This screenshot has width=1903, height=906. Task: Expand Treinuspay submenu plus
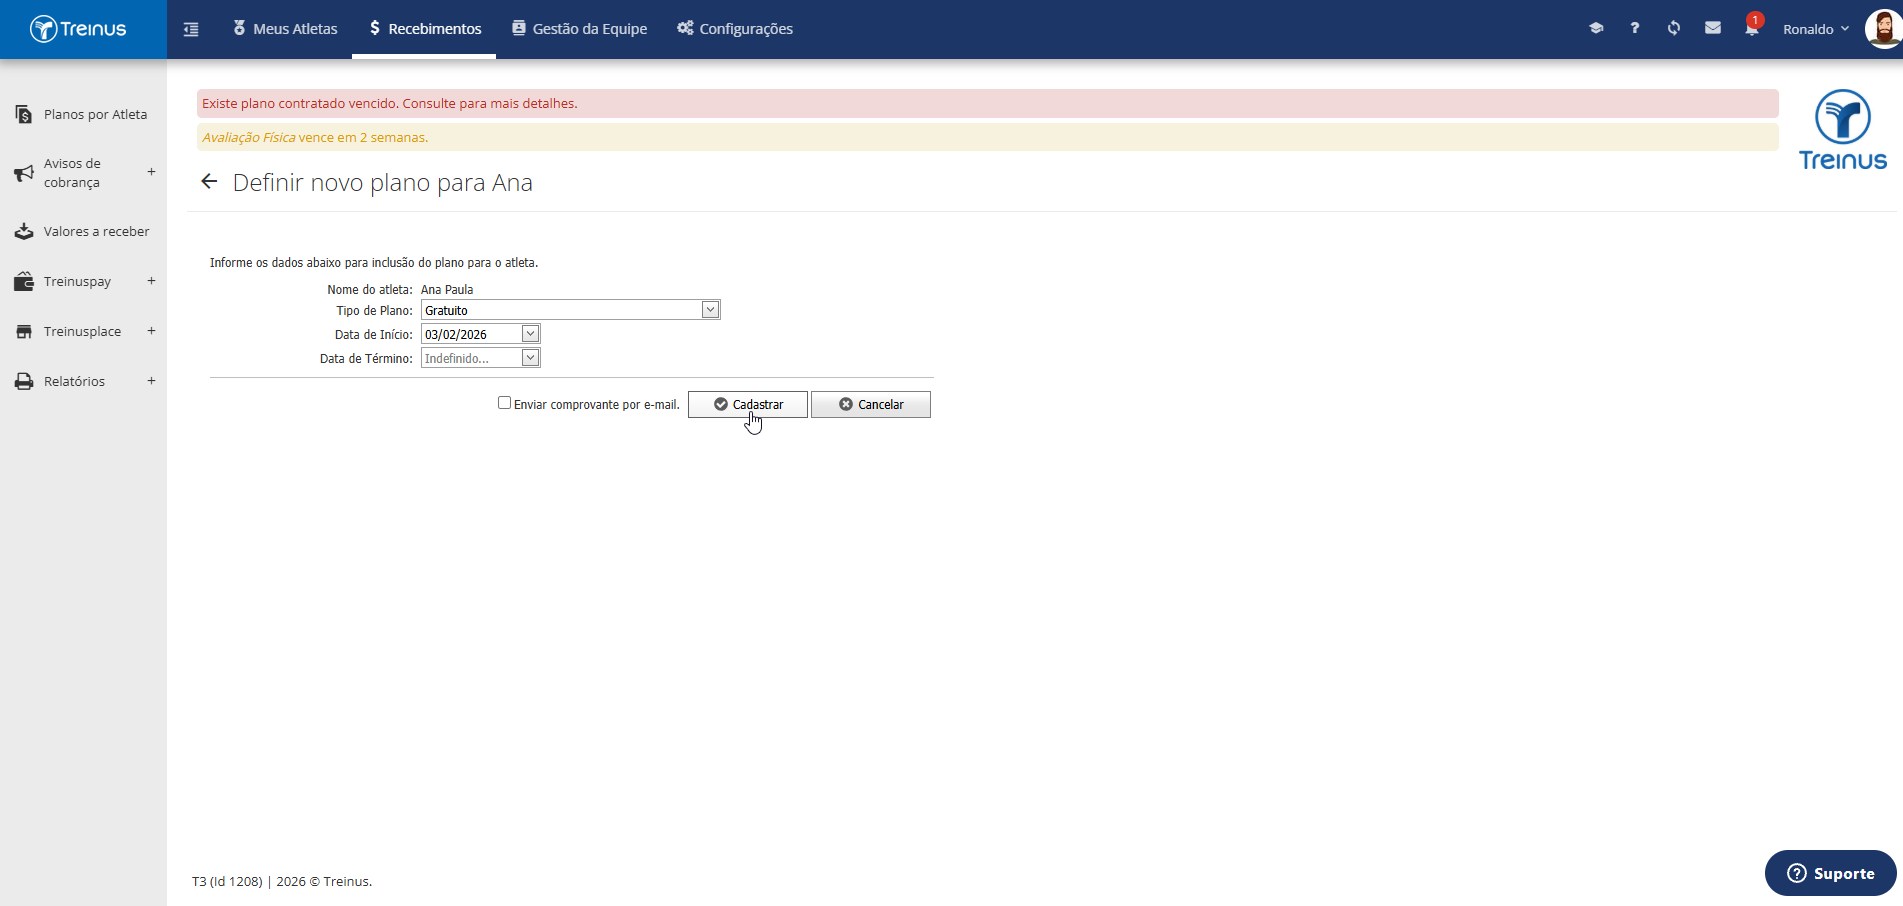[151, 281]
